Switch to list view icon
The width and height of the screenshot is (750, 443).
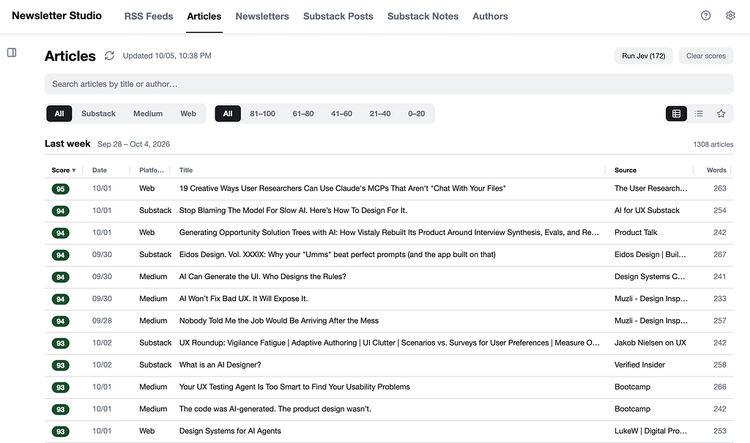699,113
